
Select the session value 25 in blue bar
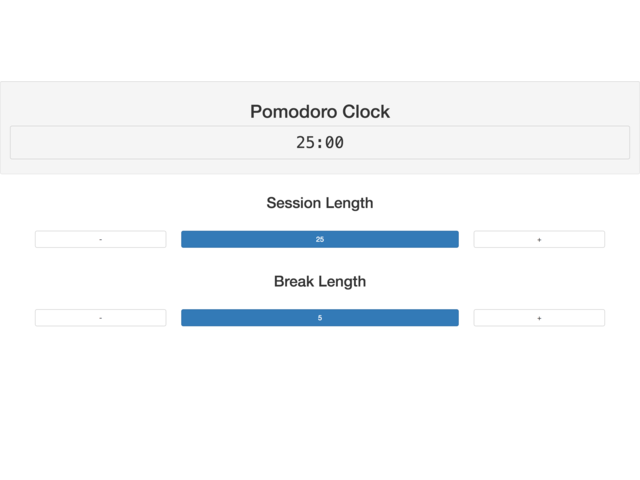pos(320,239)
